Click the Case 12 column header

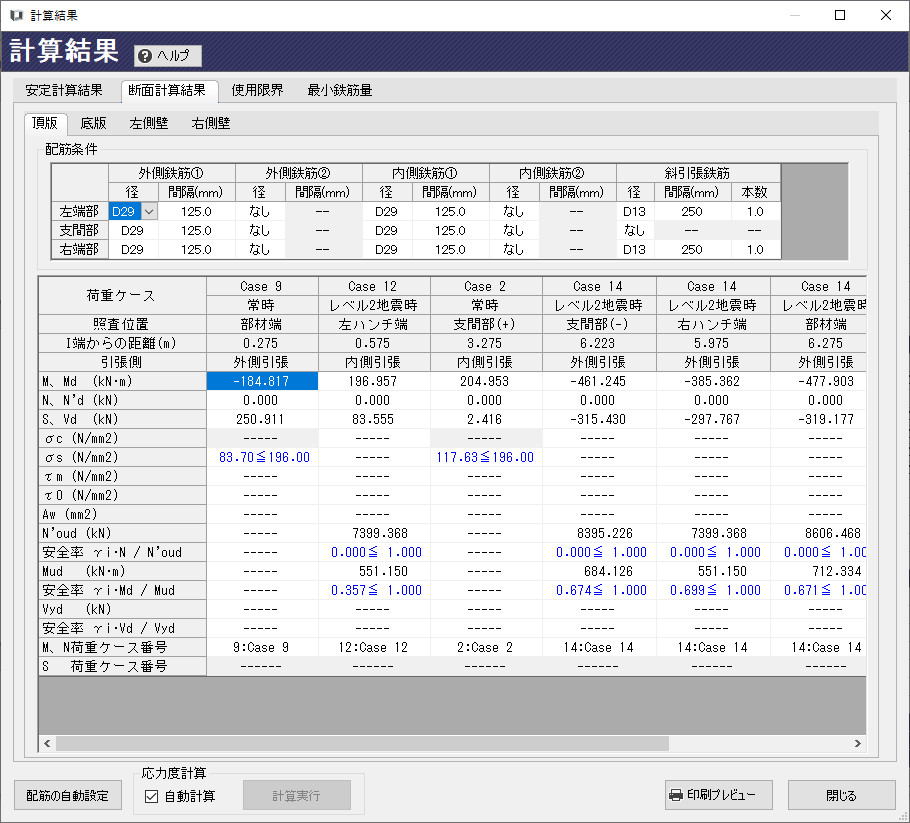point(373,286)
